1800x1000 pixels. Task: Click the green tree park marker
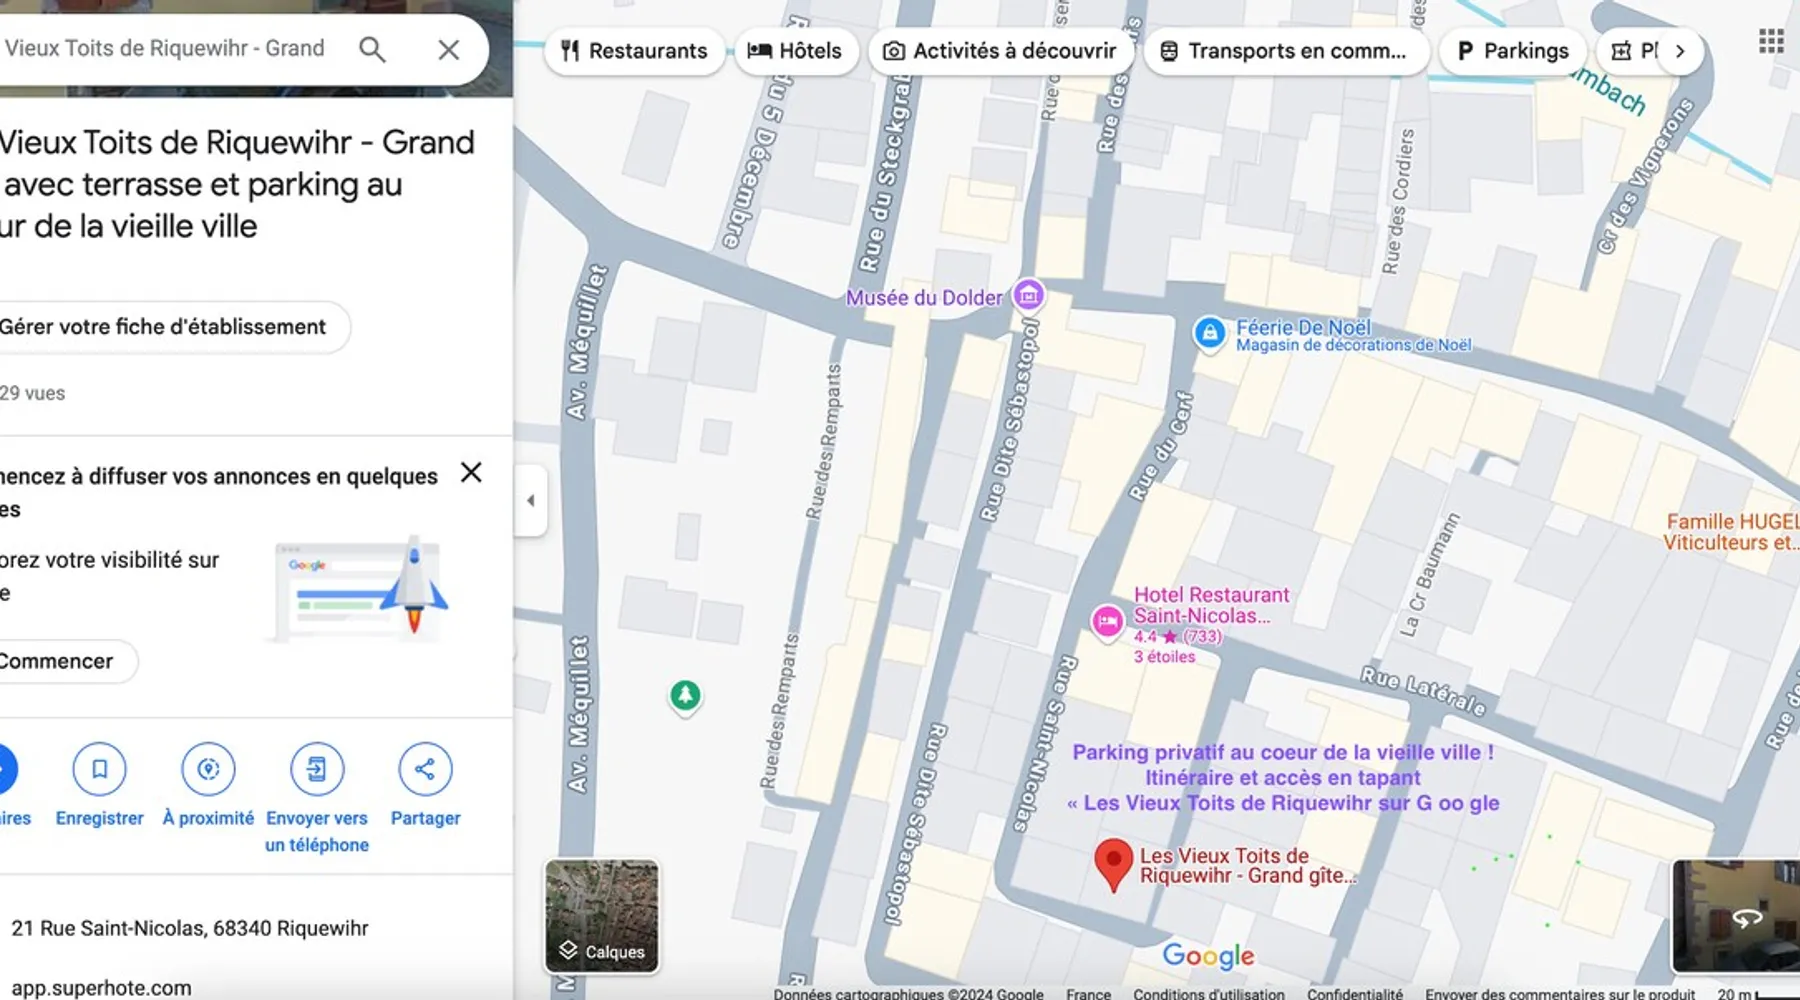coord(685,695)
